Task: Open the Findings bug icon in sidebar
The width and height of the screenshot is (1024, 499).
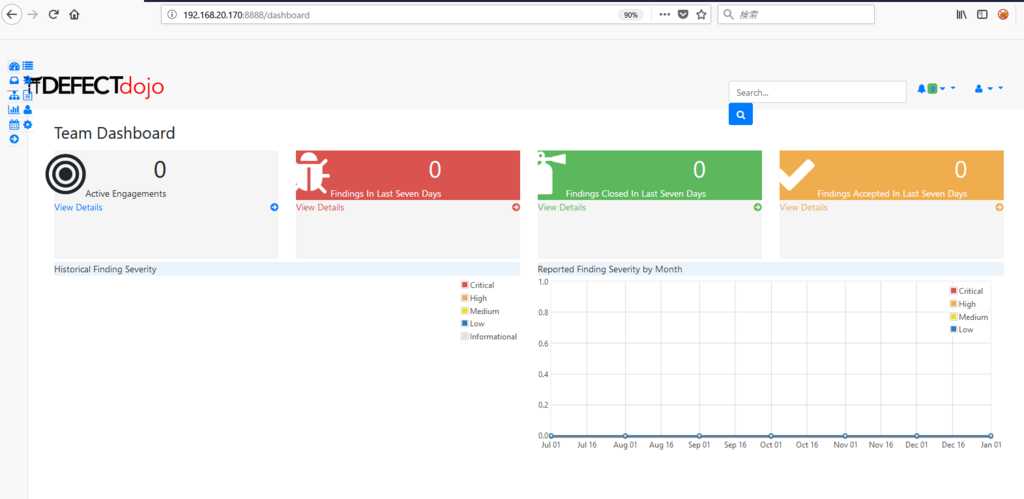Action: click(27, 80)
